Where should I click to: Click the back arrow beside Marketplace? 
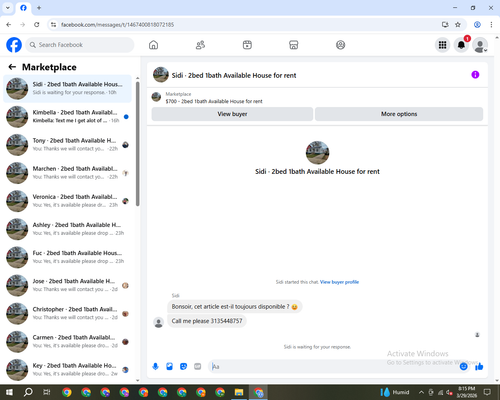(x=12, y=67)
